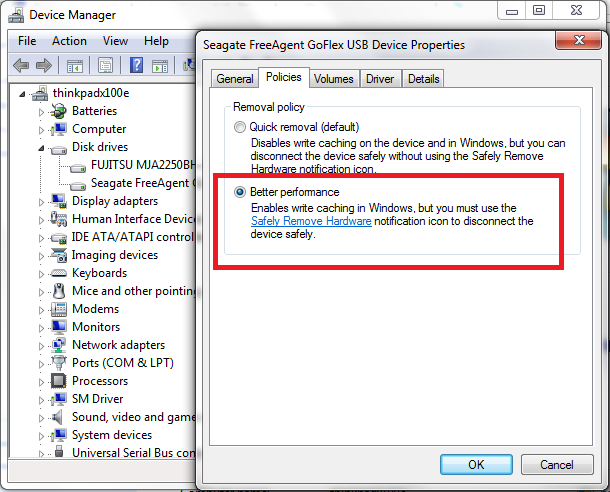Switch to the Volumes tab
The width and height of the screenshot is (610, 492).
(x=334, y=79)
